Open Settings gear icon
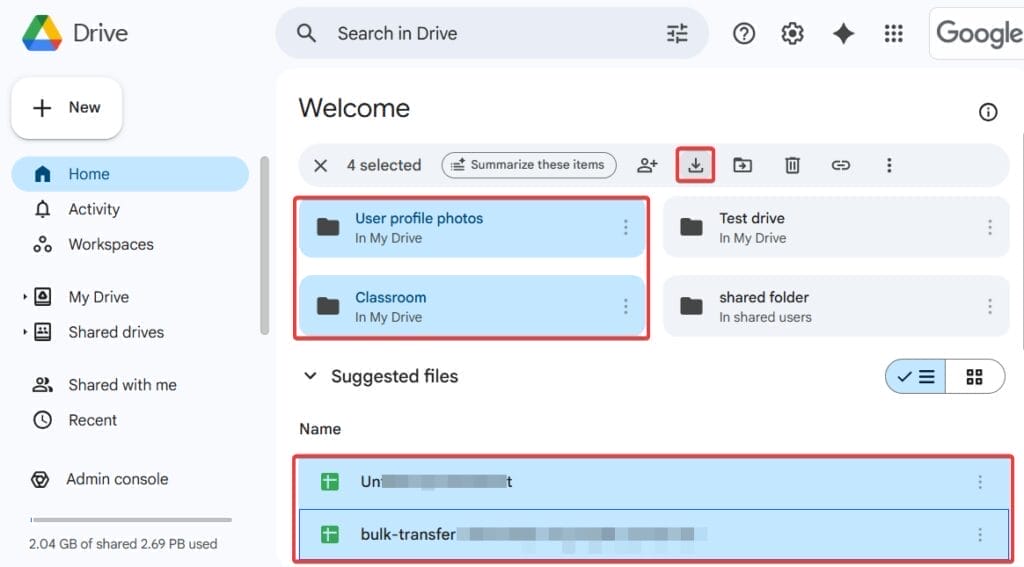Viewport: 1024px width, 567px height. tap(792, 34)
